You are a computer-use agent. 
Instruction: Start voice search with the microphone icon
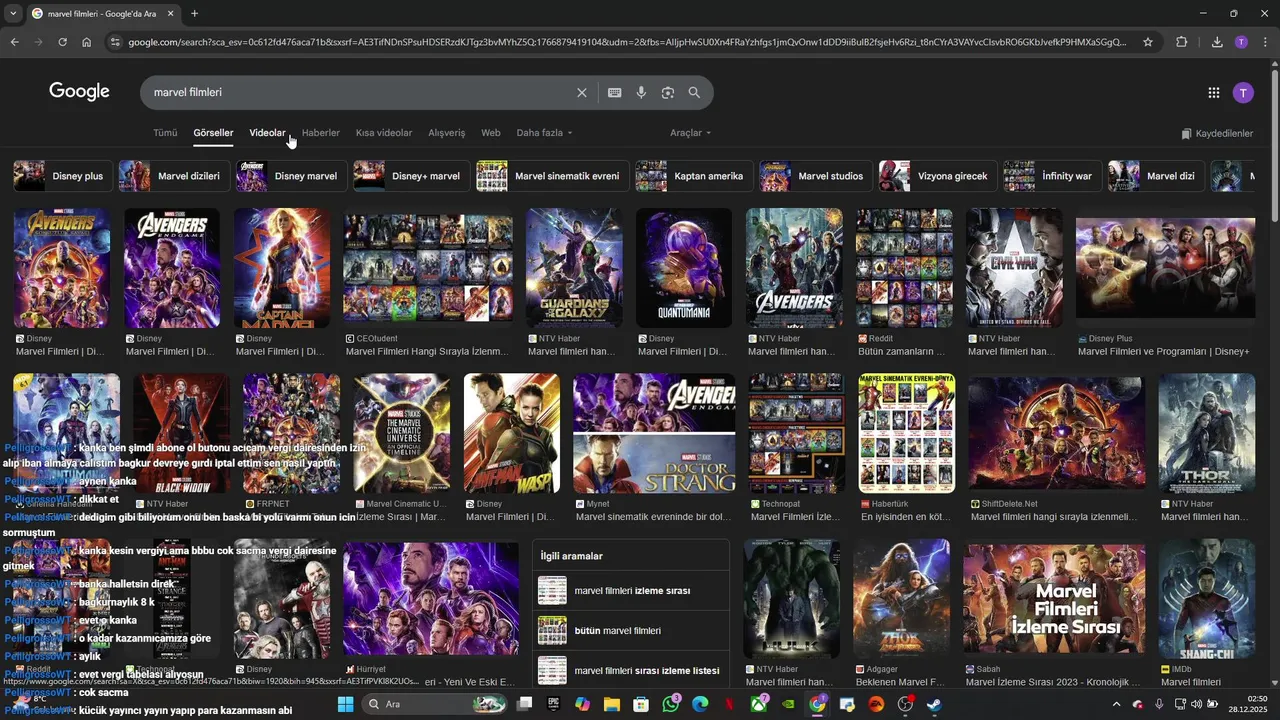point(641,93)
